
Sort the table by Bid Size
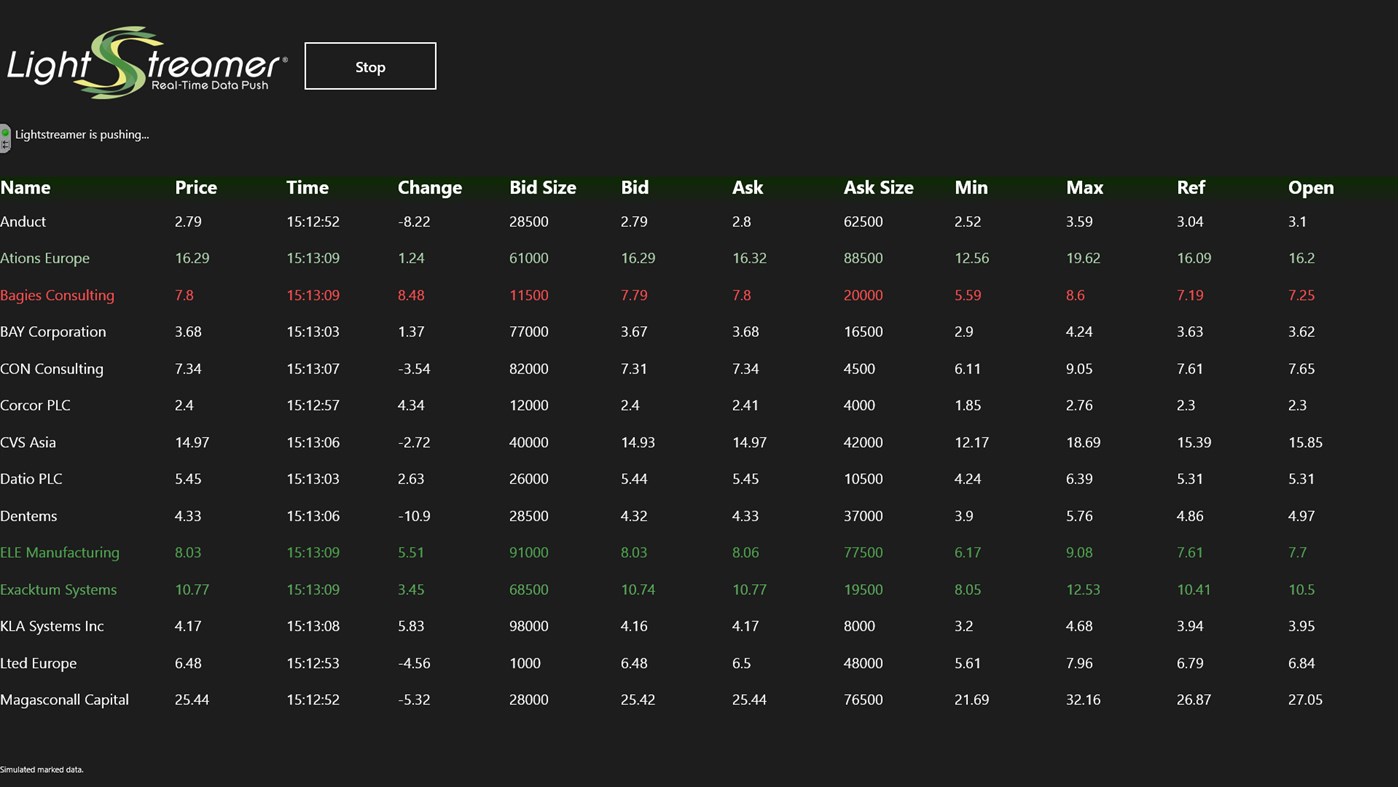542,187
